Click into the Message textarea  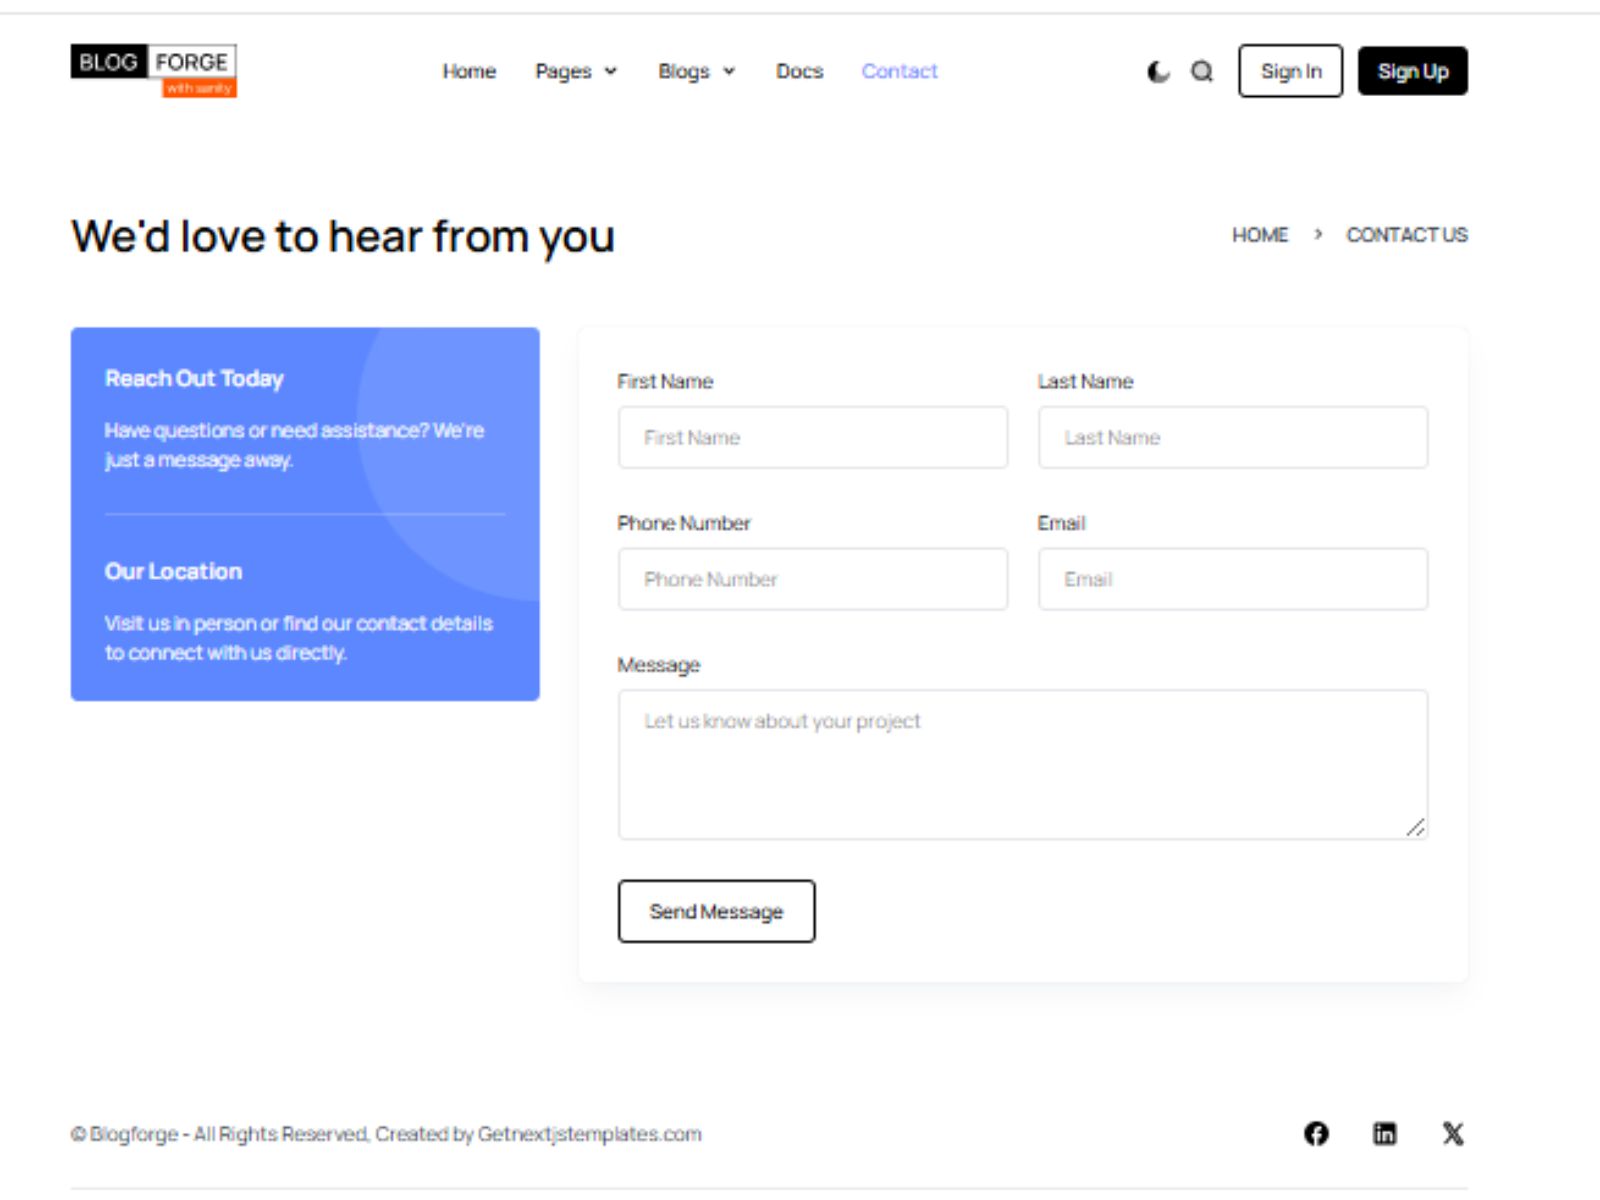point(1022,764)
